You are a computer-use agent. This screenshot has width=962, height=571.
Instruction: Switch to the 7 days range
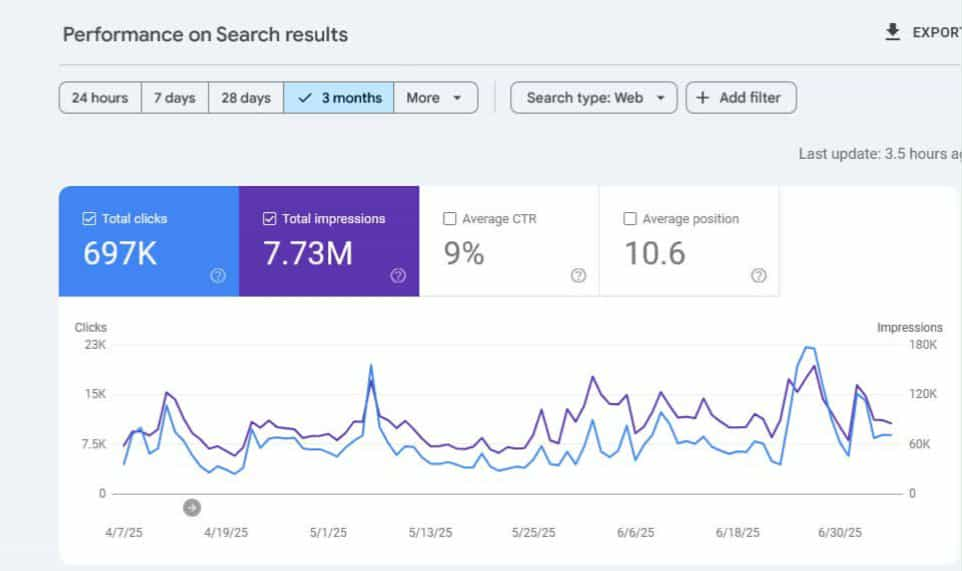tap(174, 98)
